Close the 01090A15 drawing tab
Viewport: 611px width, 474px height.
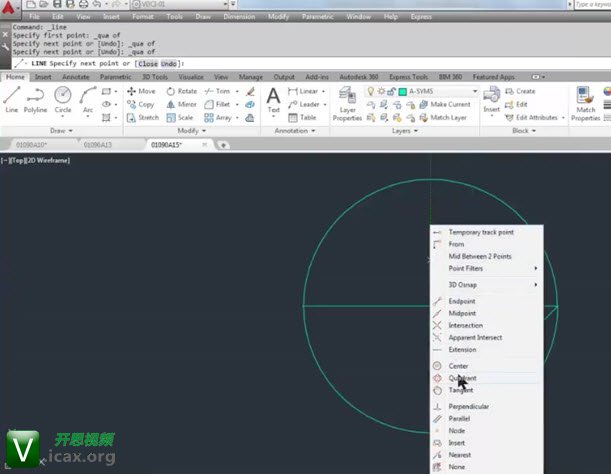coord(205,145)
